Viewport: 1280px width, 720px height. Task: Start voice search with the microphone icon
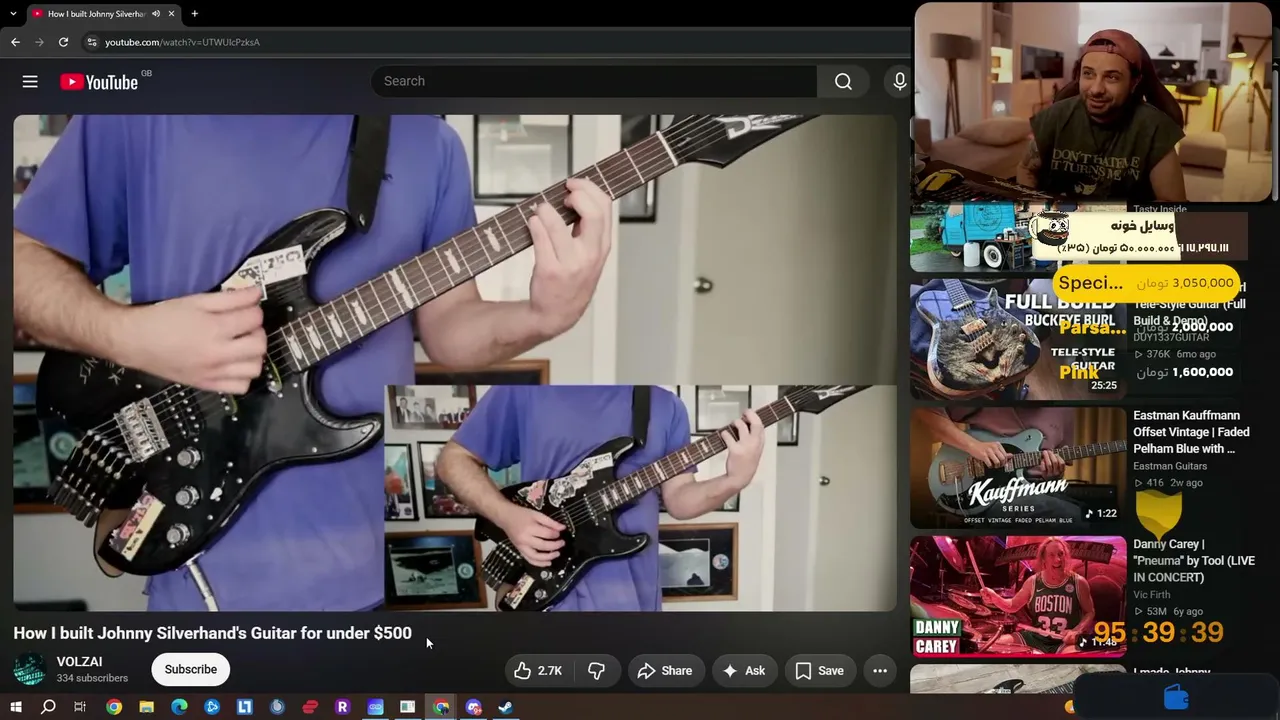899,82
